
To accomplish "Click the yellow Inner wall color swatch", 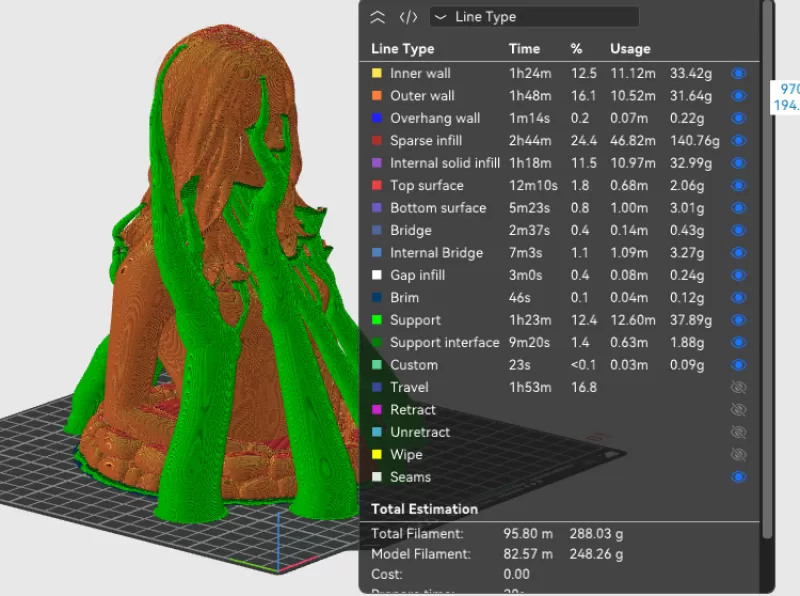I will 377,73.
